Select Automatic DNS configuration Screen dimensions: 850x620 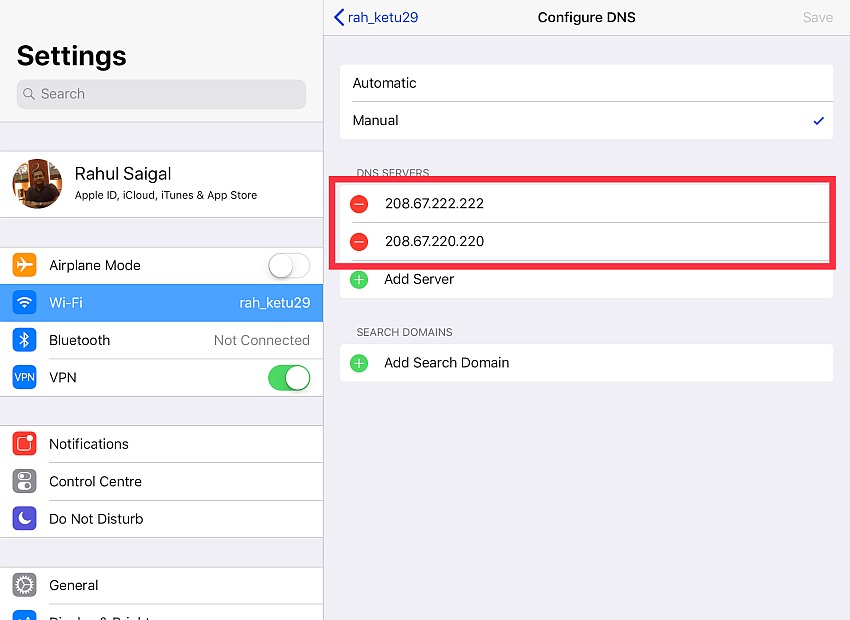586,83
